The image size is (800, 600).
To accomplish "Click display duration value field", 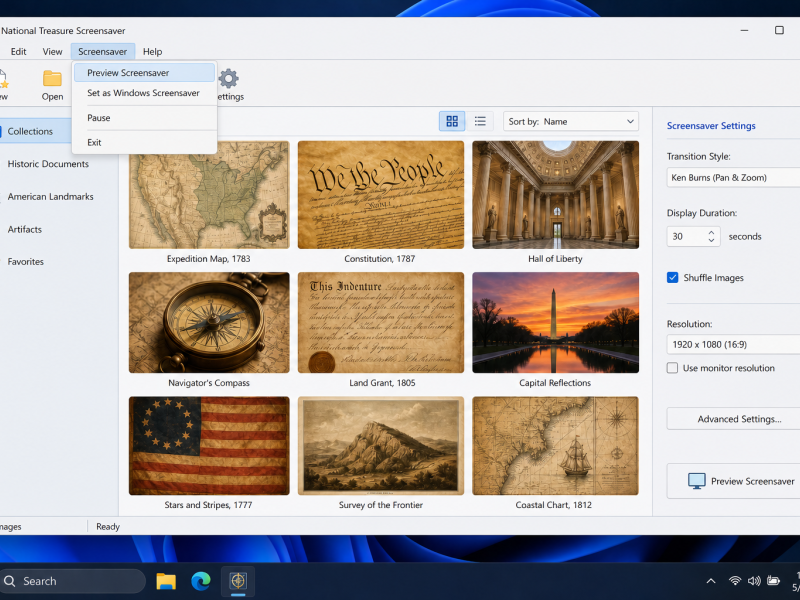I will tap(687, 236).
